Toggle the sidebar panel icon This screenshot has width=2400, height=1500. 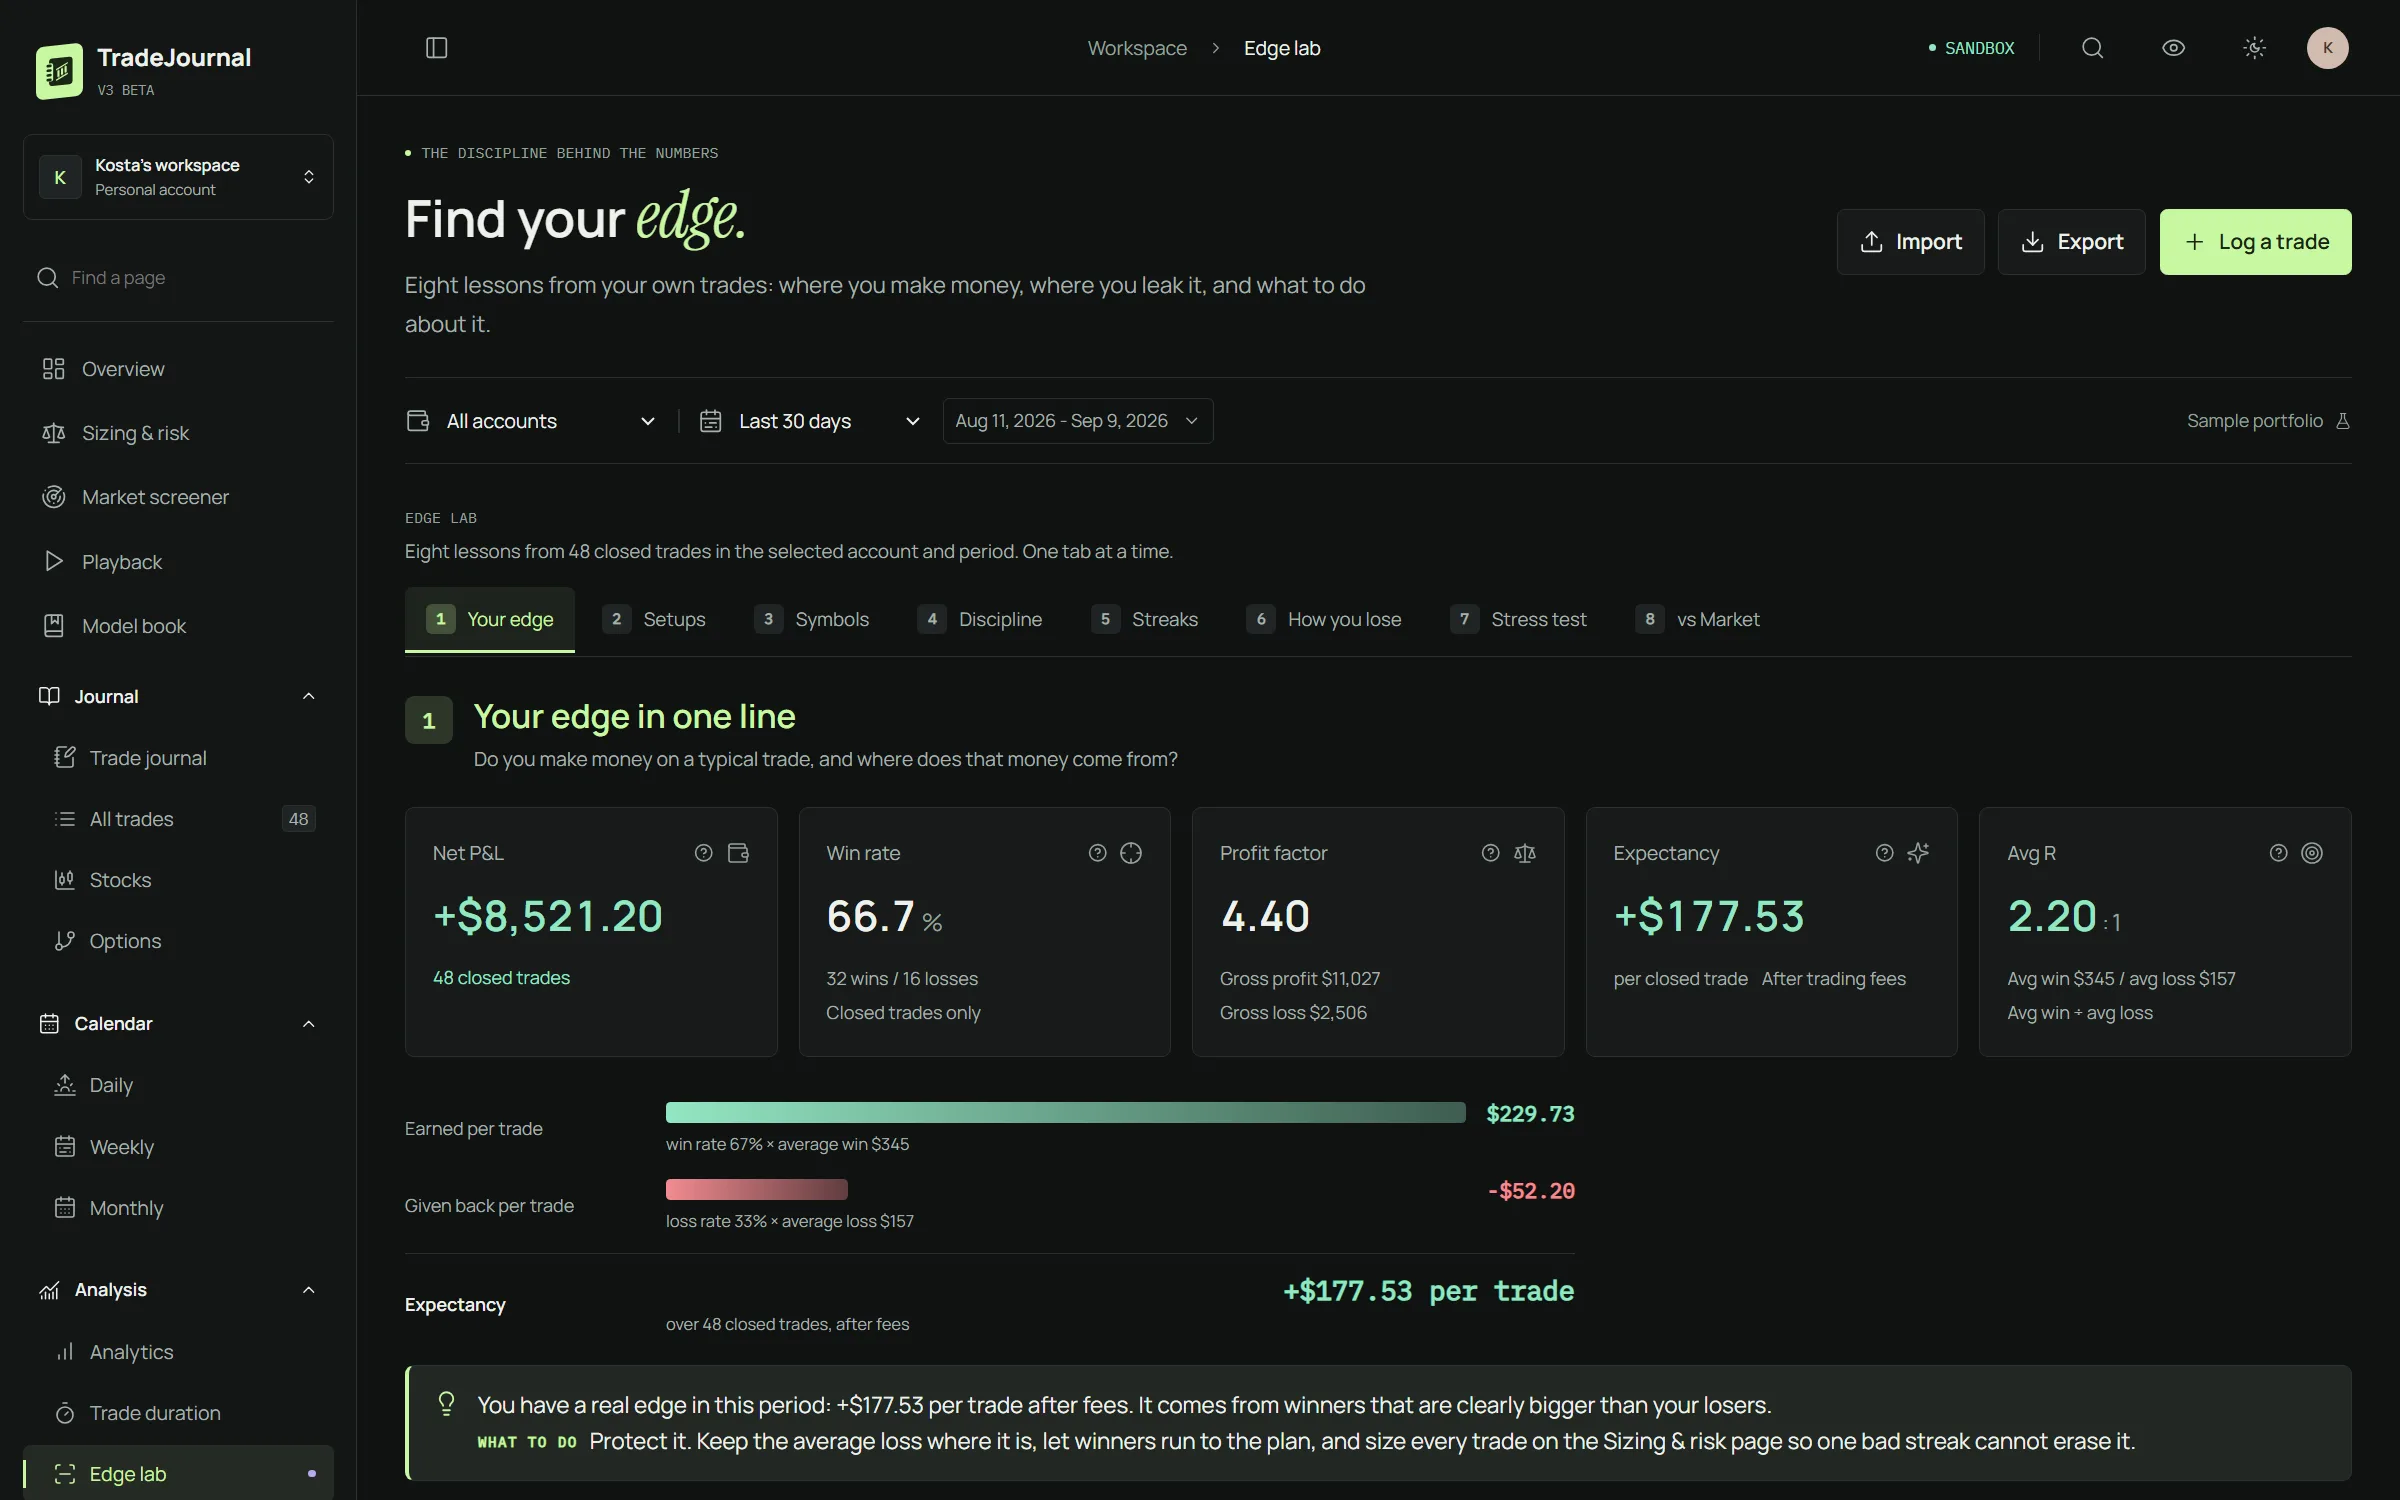[436, 48]
